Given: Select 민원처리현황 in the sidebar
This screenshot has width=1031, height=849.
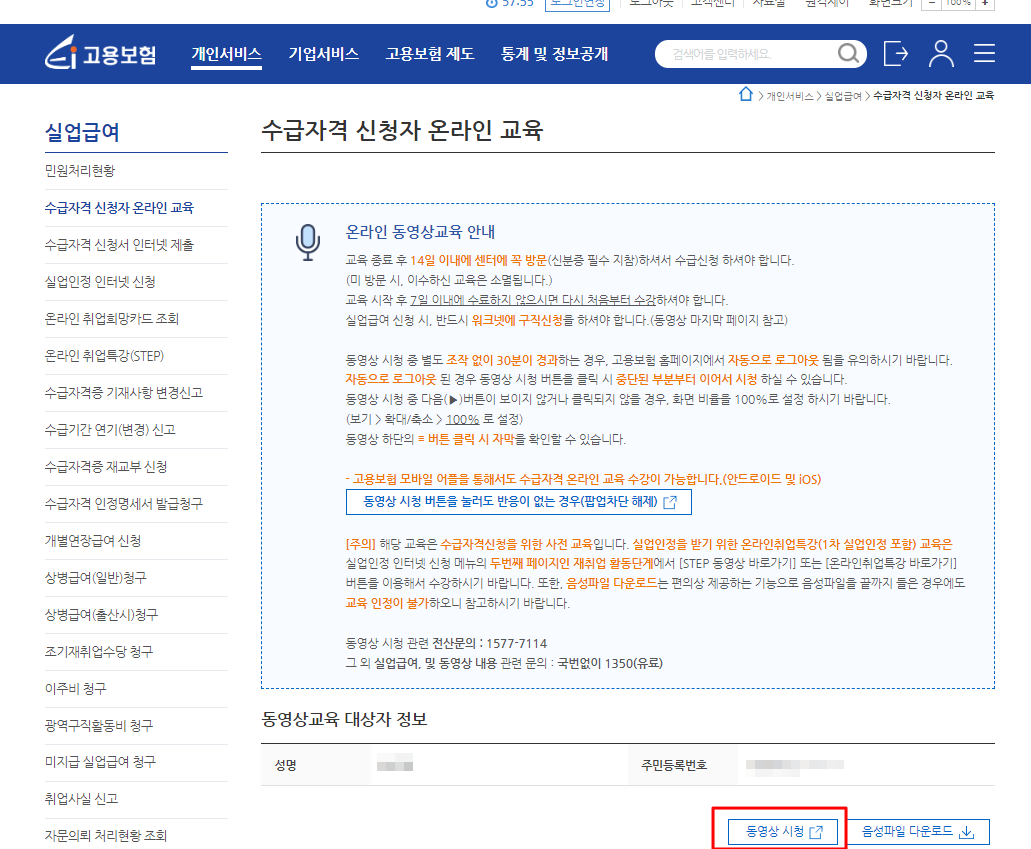Looking at the screenshot, I should [x=80, y=171].
